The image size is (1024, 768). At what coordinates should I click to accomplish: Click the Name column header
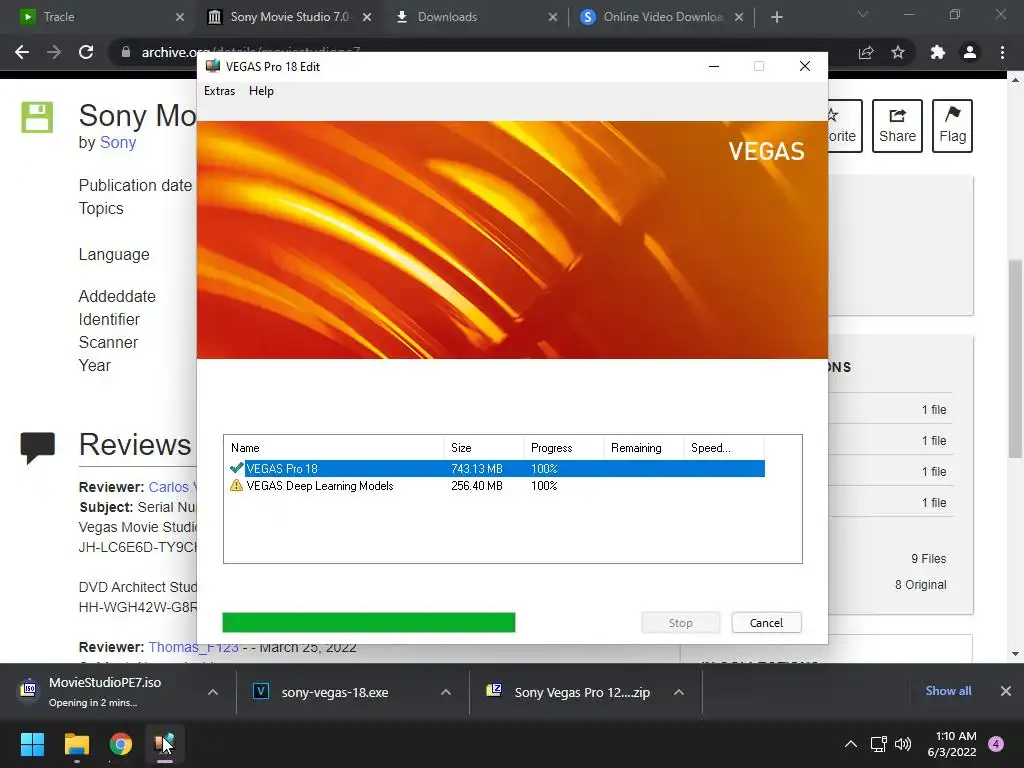click(334, 447)
